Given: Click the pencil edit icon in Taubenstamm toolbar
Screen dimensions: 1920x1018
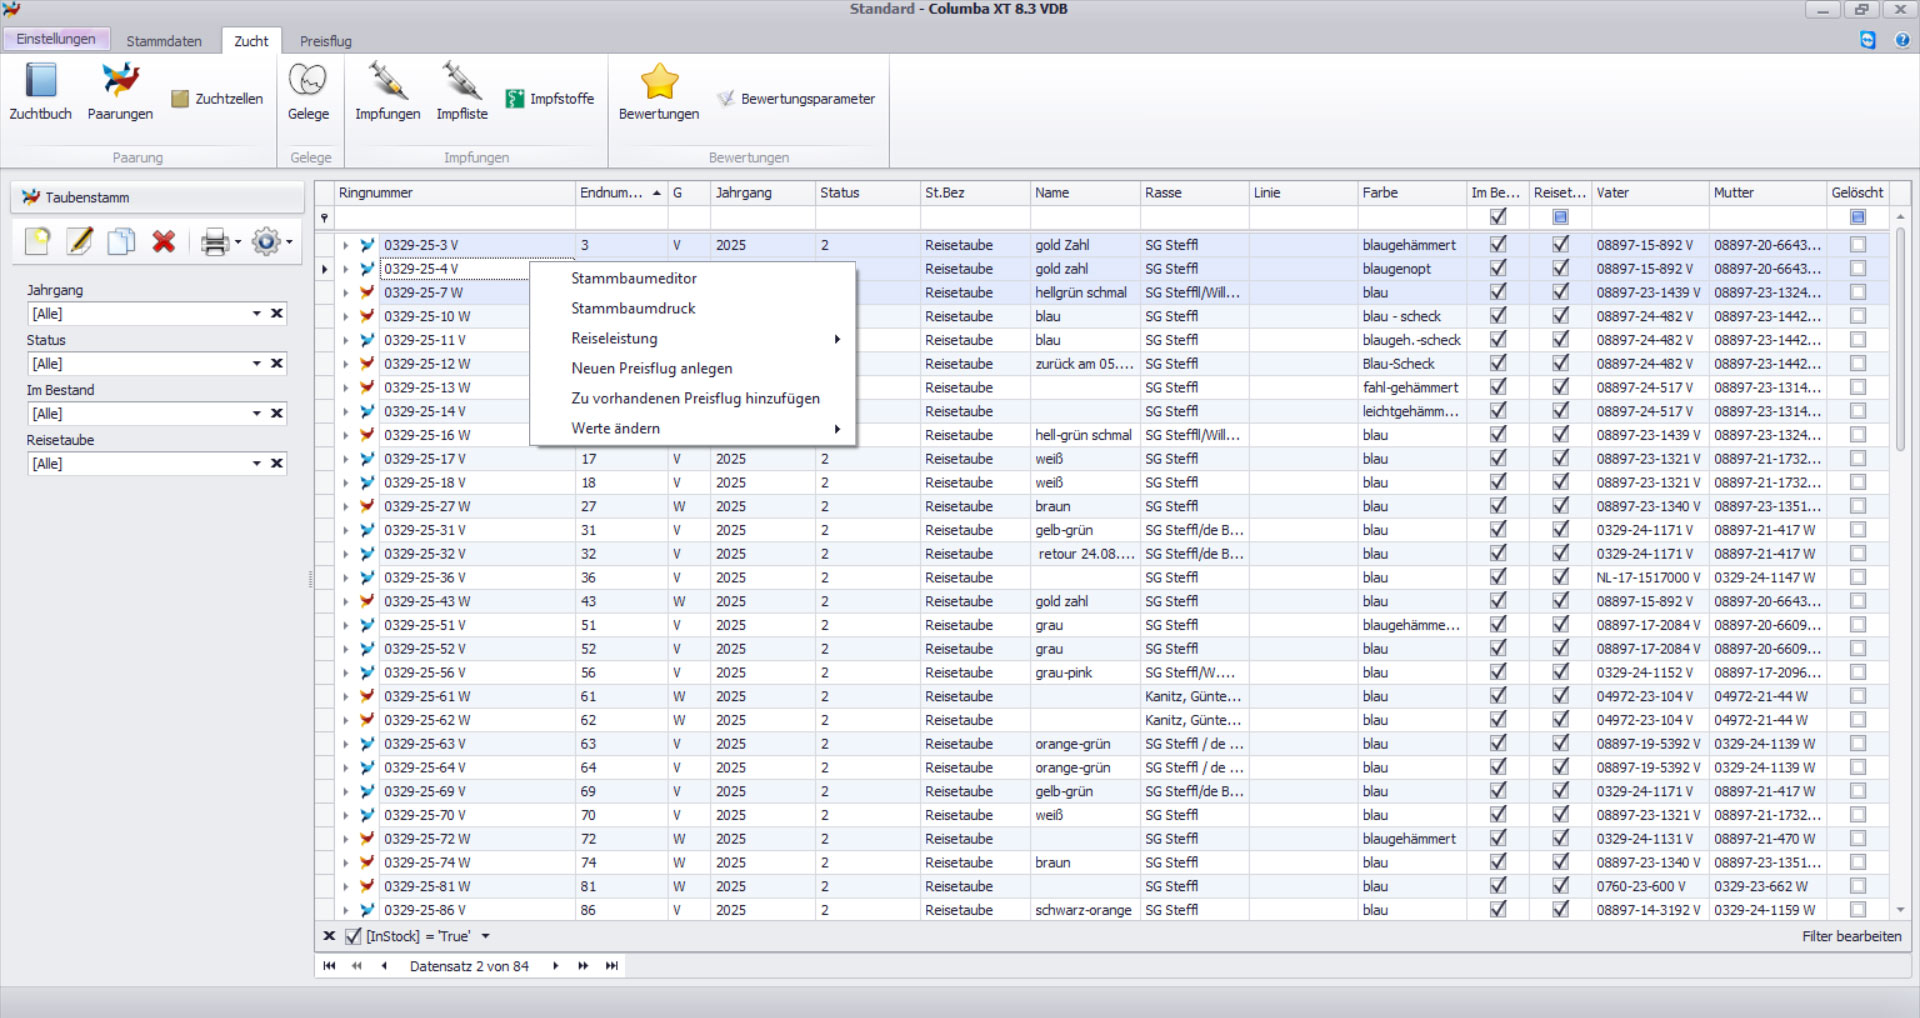Looking at the screenshot, I should pyautogui.click(x=80, y=242).
